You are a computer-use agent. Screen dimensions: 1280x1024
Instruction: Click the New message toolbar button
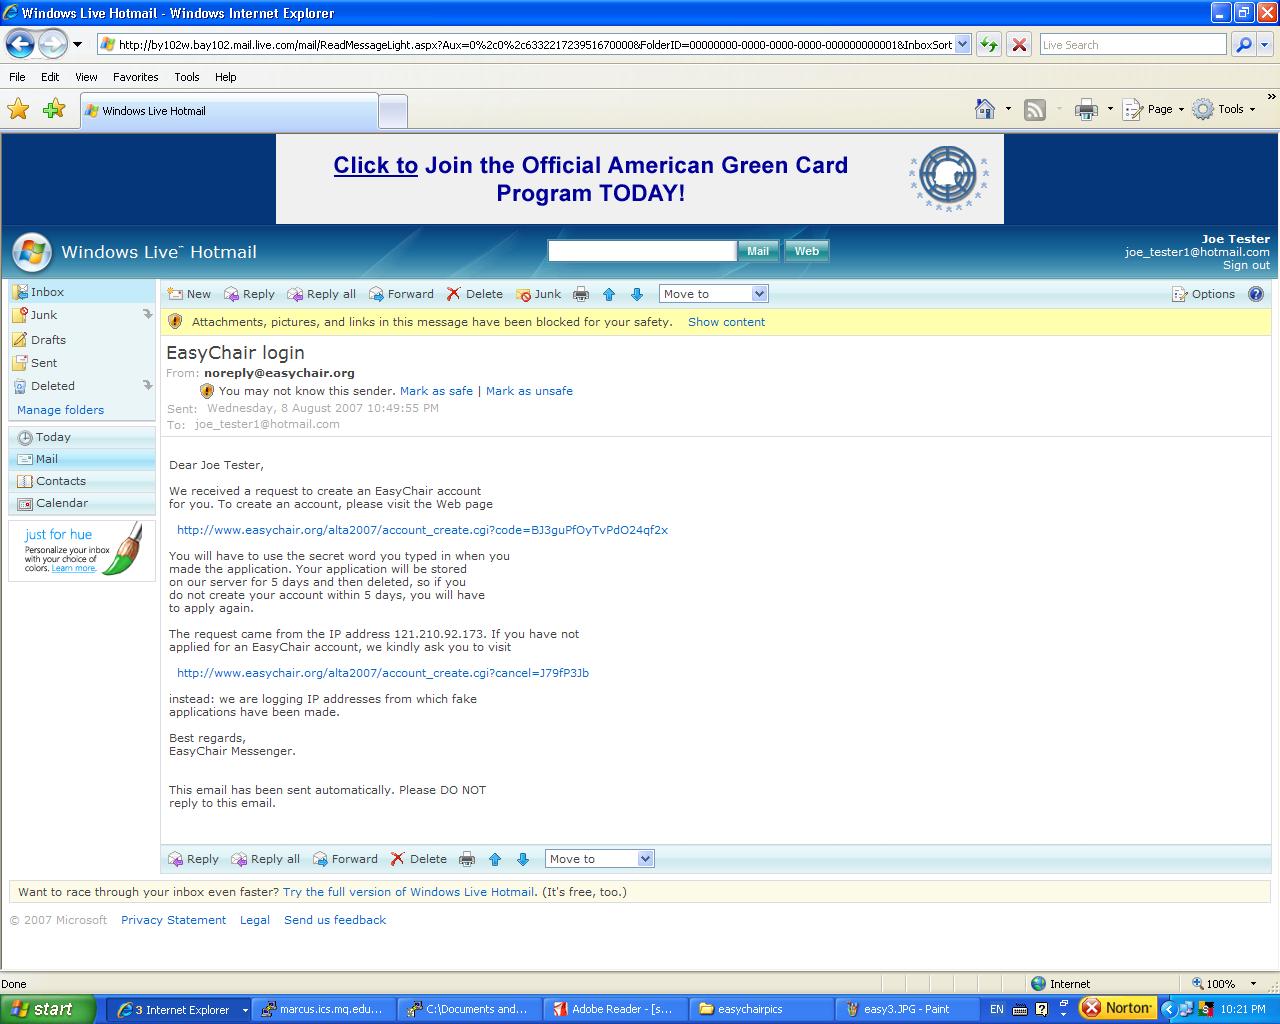189,294
